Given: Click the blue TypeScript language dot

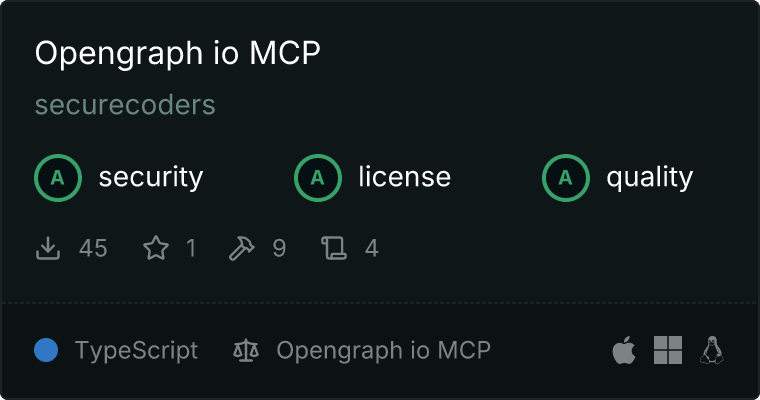Looking at the screenshot, I should pyautogui.click(x=46, y=350).
